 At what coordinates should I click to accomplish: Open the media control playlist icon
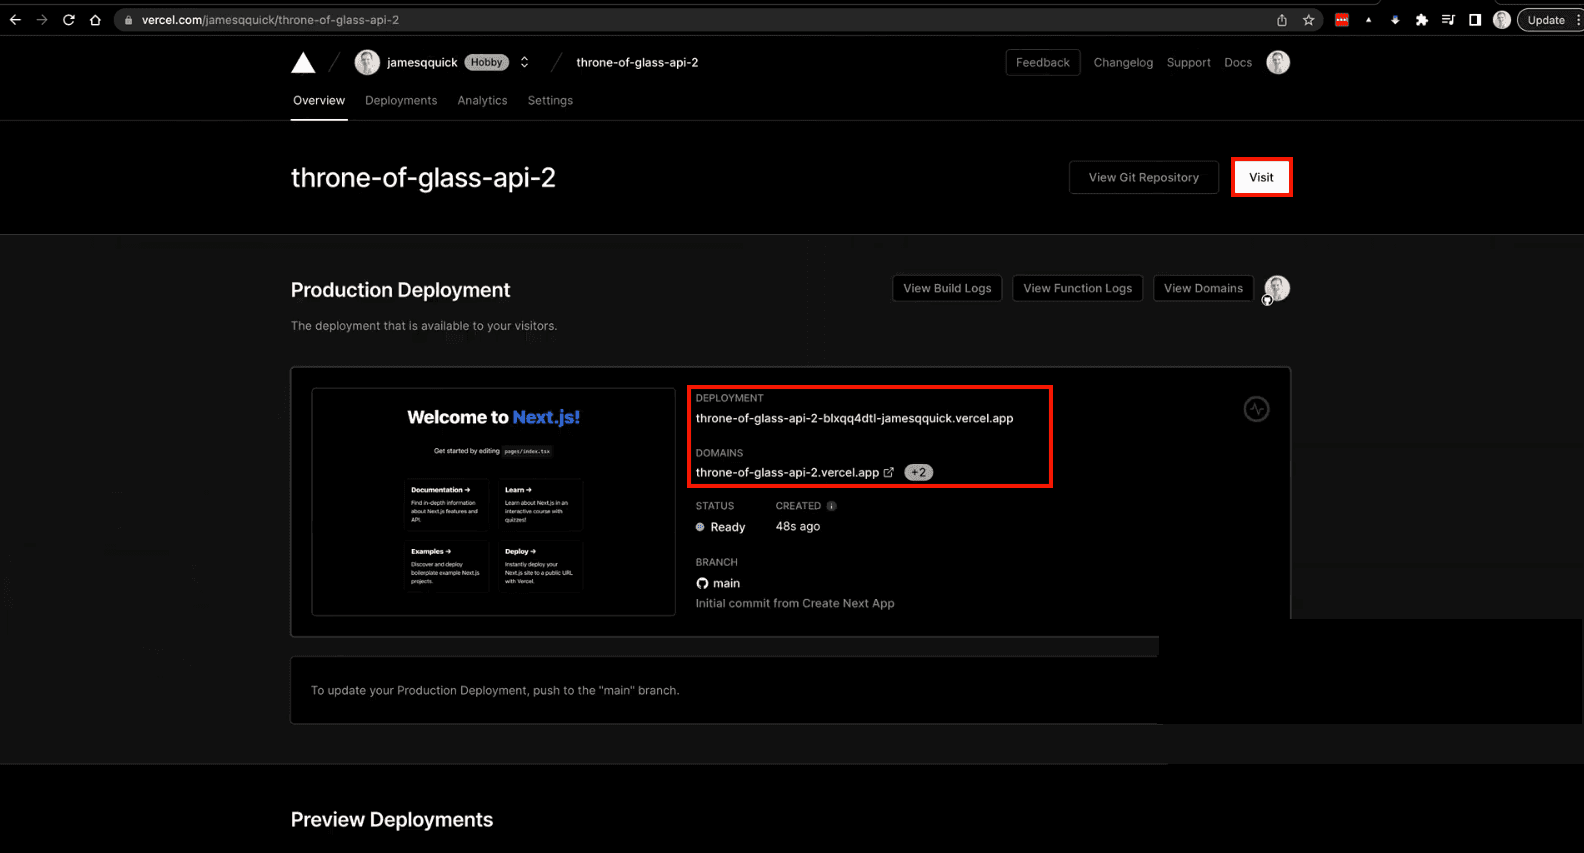(1448, 20)
